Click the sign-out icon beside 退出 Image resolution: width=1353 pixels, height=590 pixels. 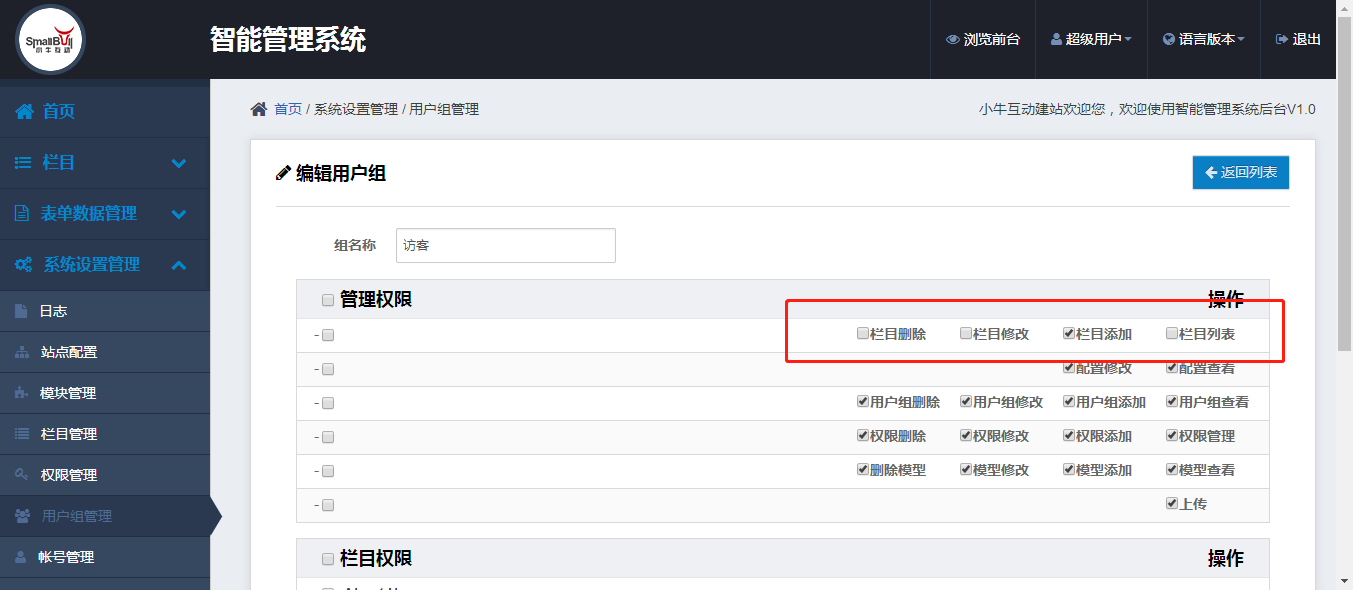pyautogui.click(x=1281, y=40)
